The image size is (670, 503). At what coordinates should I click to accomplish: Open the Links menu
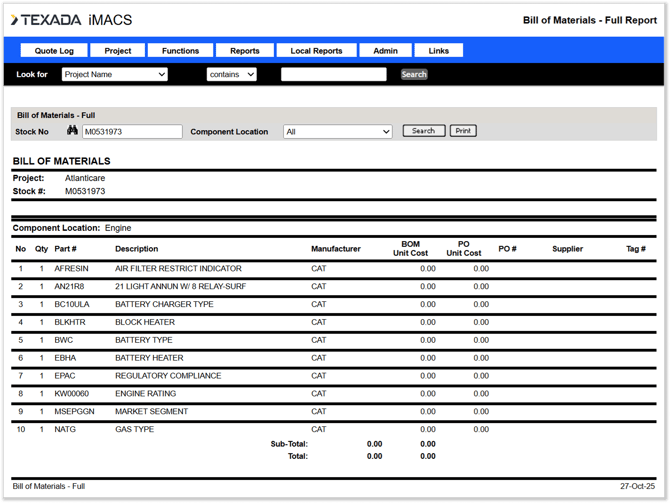tap(439, 50)
